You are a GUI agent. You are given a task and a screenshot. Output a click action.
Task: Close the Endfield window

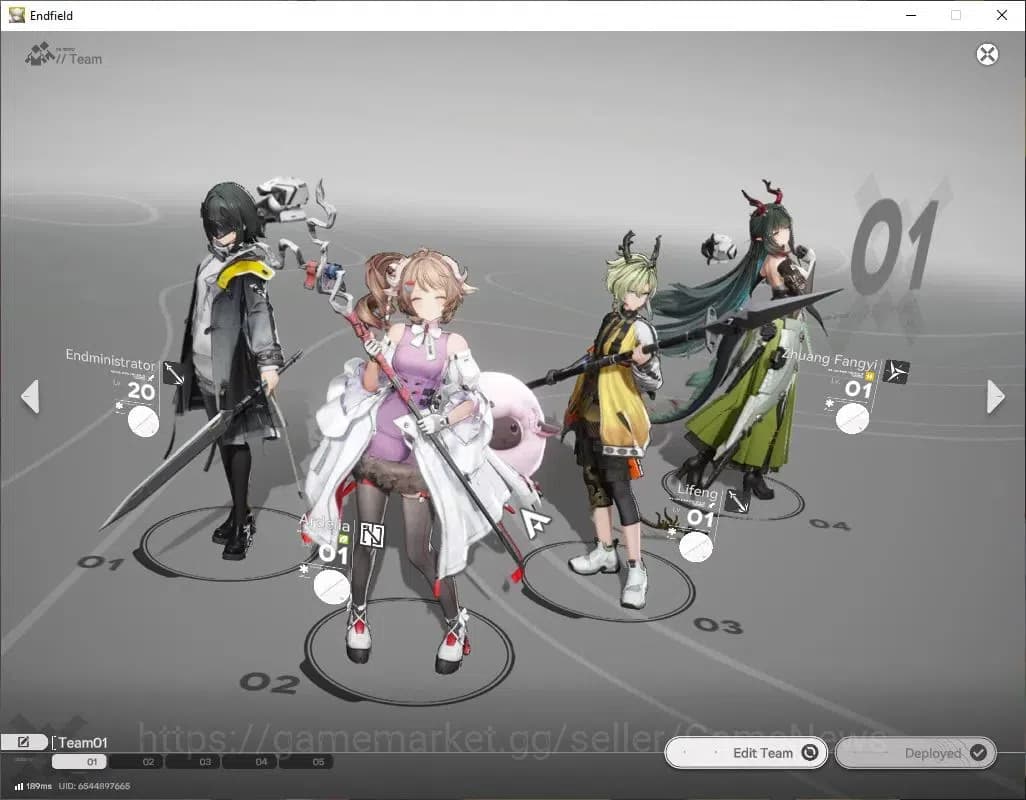[x=1002, y=15]
